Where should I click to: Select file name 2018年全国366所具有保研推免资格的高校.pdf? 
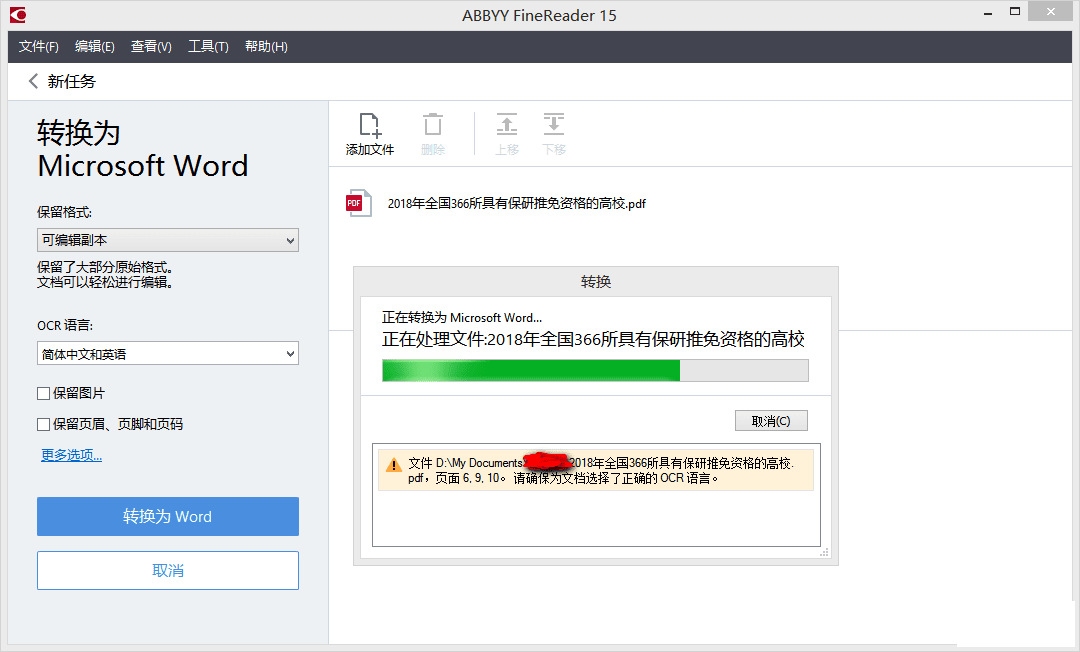[x=517, y=203]
